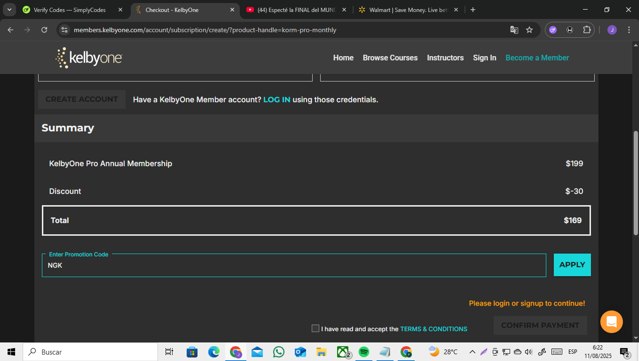Close the Walmart tab
The width and height of the screenshot is (639, 361).
[456, 10]
